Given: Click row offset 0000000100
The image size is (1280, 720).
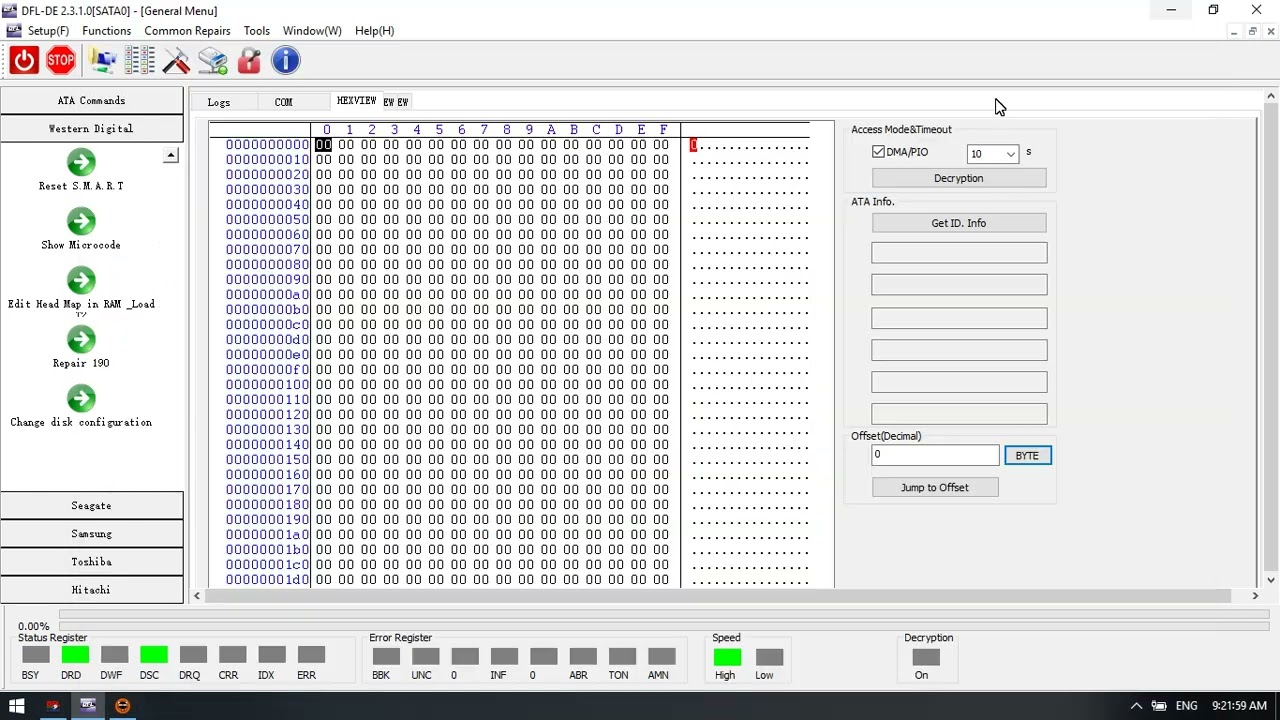Looking at the screenshot, I should click(267, 385).
